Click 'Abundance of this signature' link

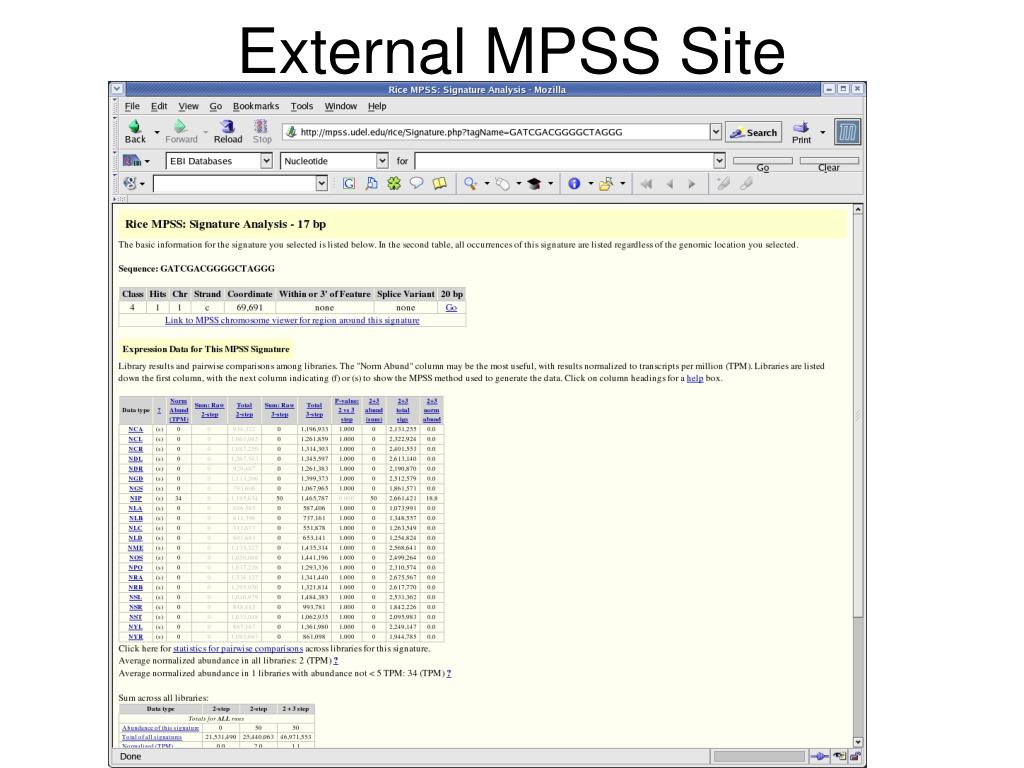(160, 728)
